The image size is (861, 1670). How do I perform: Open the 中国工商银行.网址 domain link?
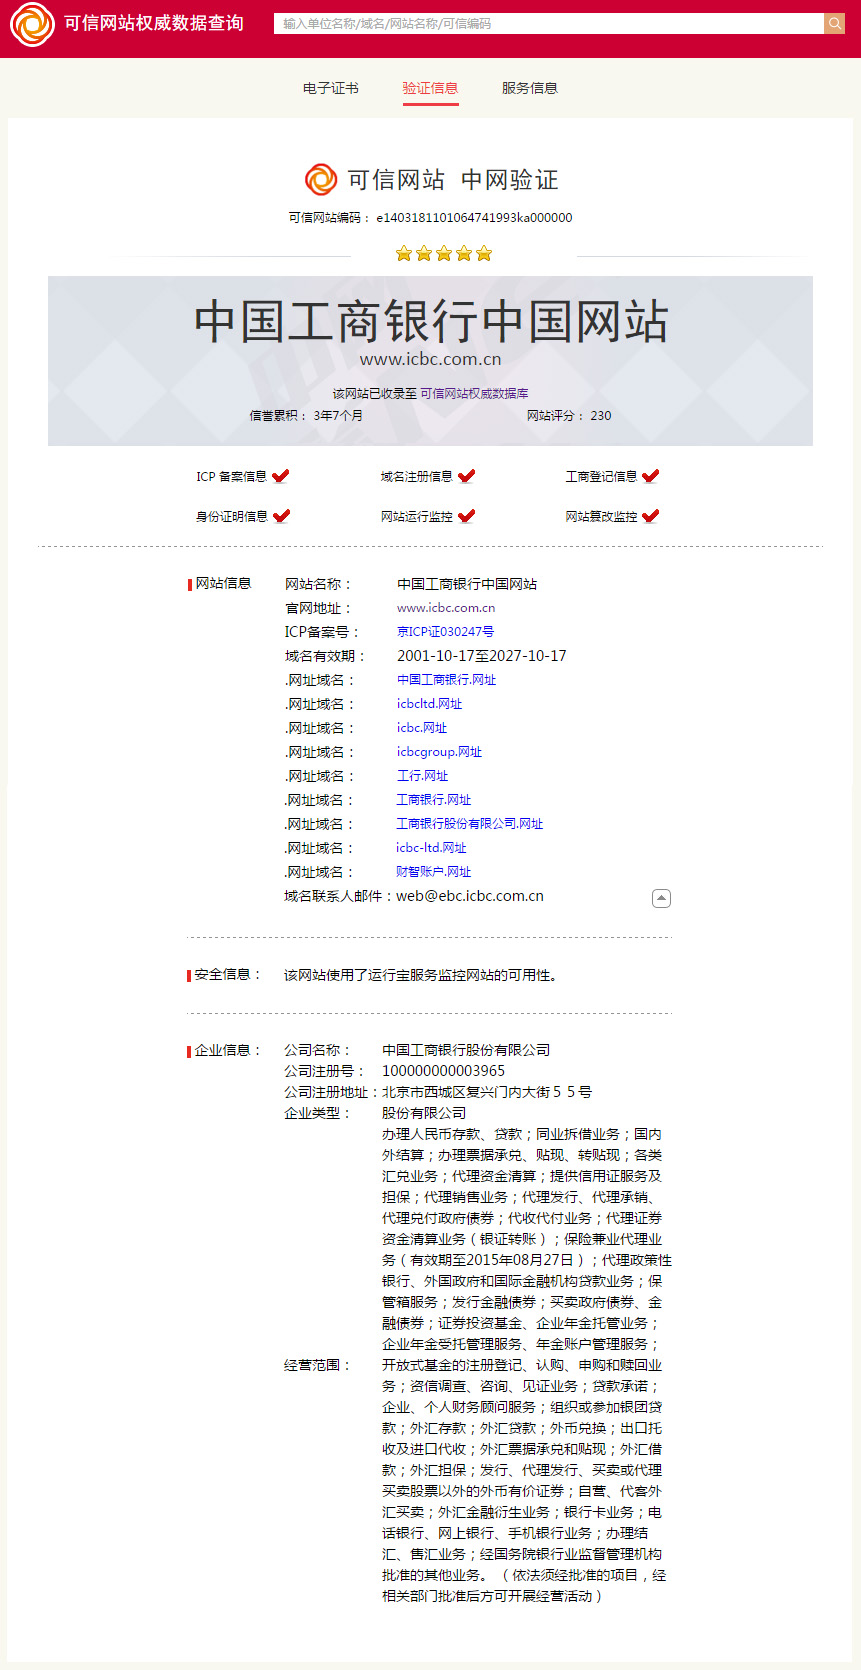(446, 680)
